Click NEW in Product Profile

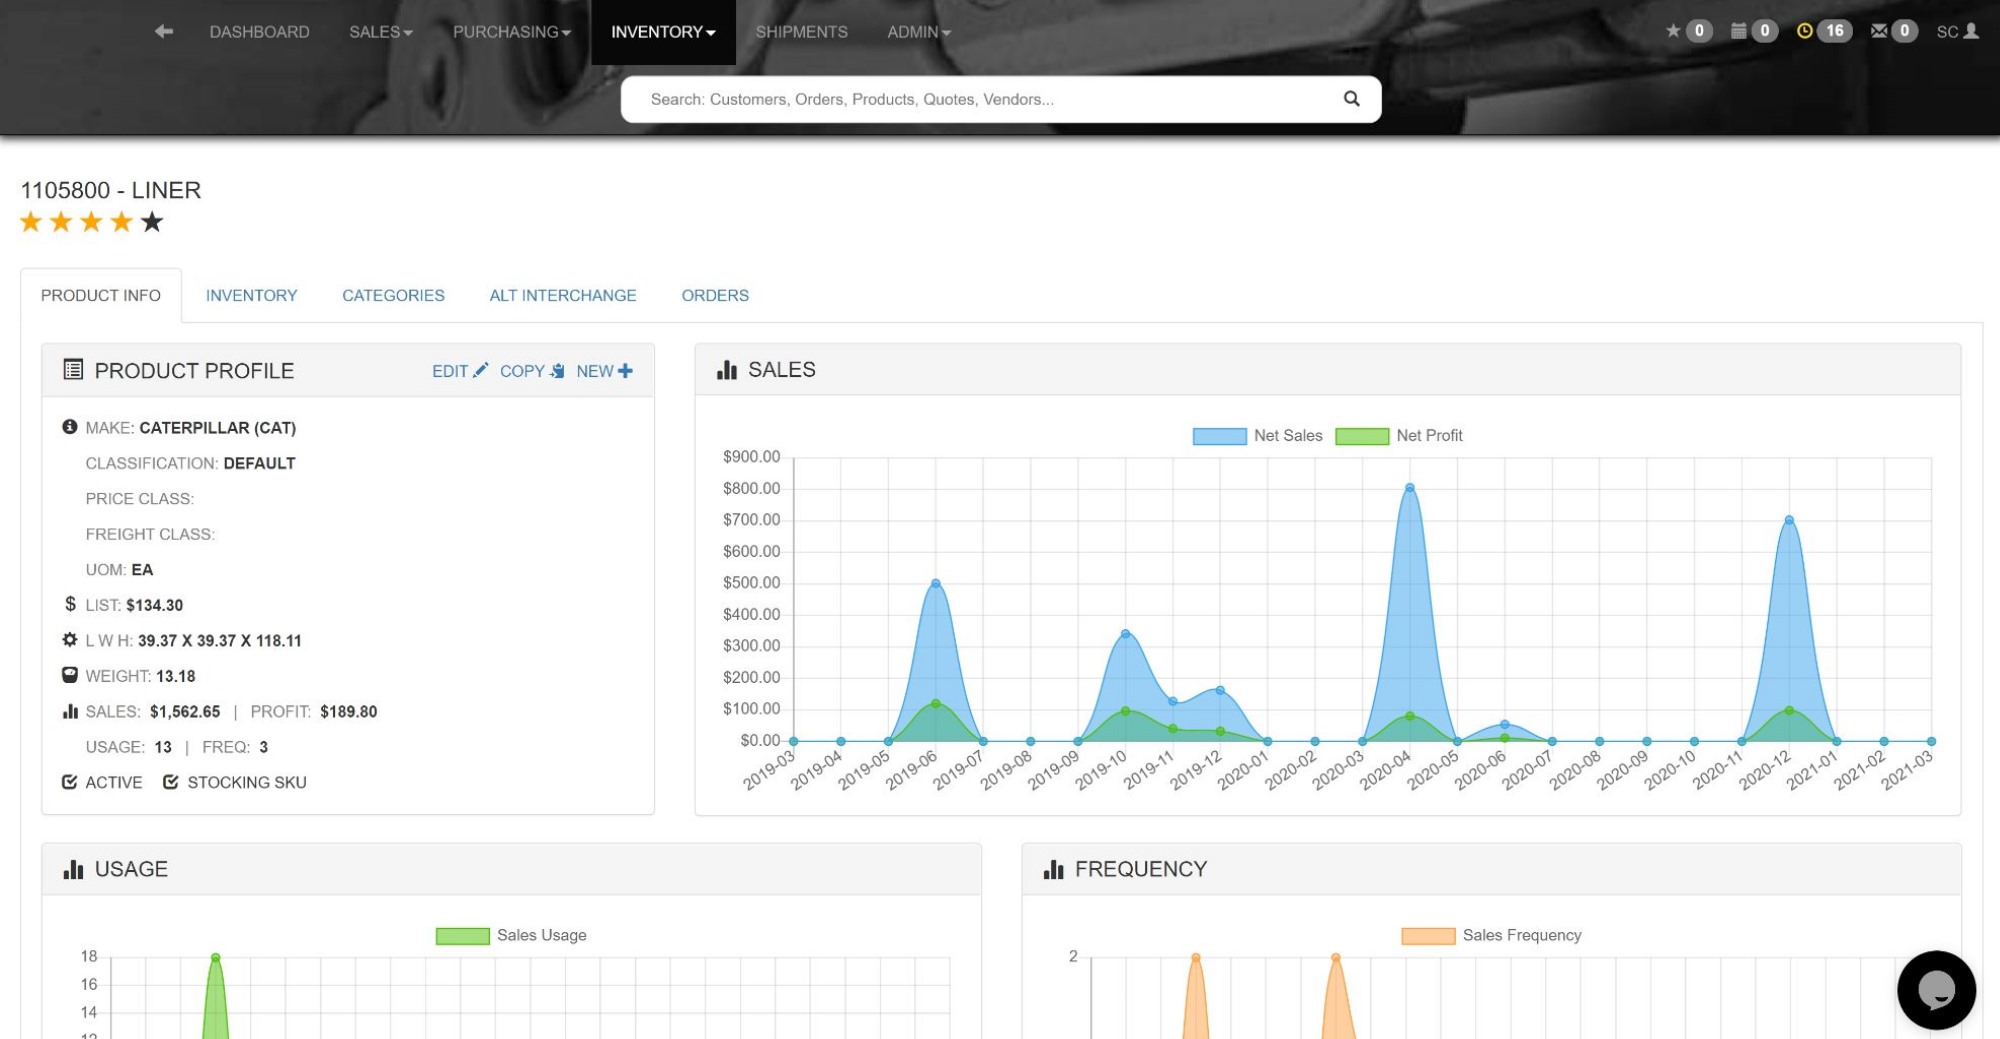pos(604,371)
